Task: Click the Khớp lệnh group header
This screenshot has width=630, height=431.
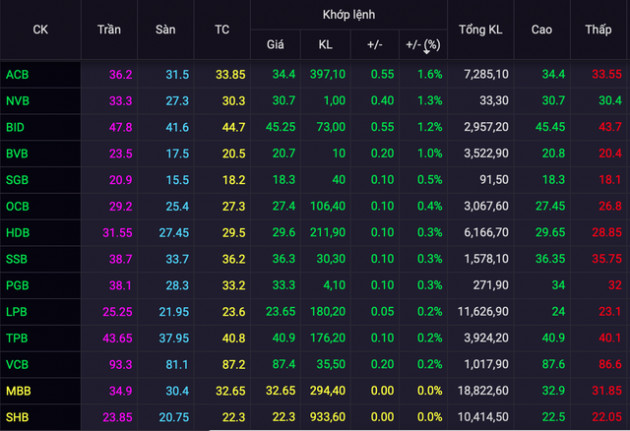Action: pos(349,15)
